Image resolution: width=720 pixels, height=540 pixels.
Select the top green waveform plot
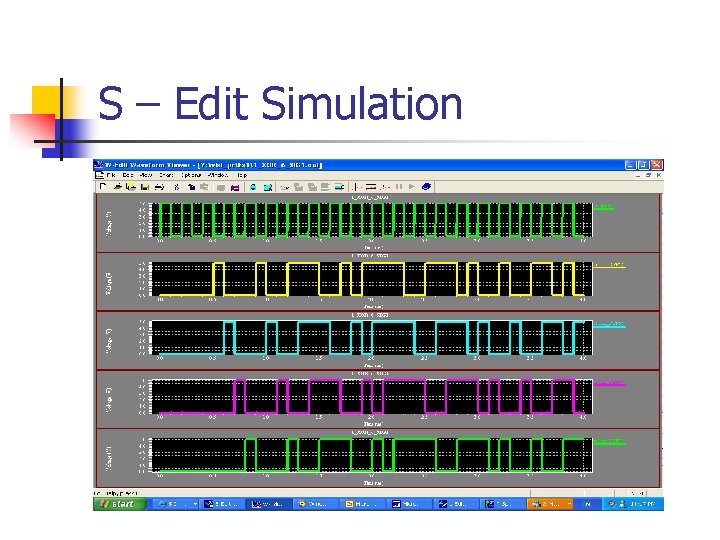(x=372, y=220)
